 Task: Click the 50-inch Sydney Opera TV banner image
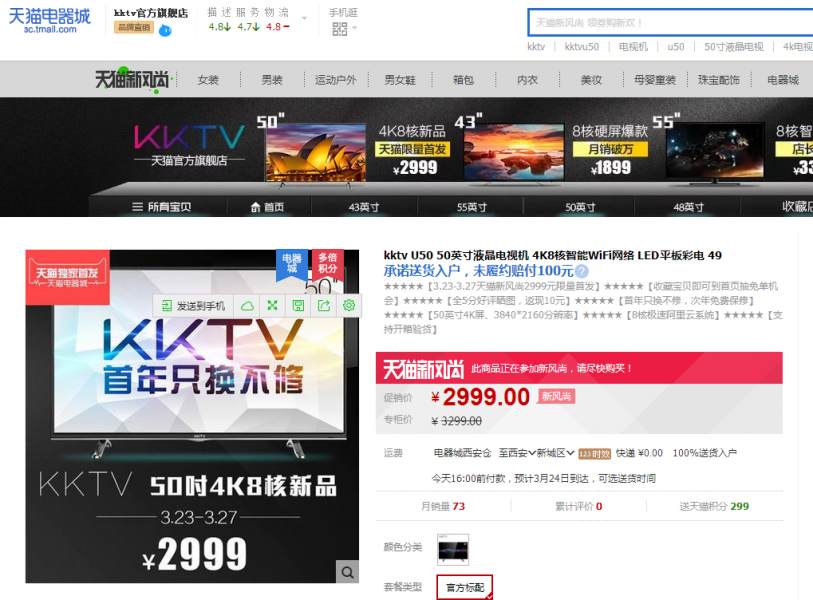click(315, 152)
